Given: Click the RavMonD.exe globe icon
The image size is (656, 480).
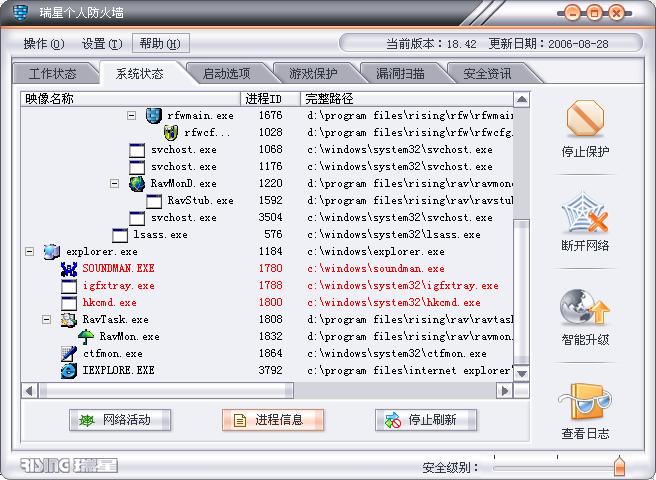Looking at the screenshot, I should [x=137, y=183].
